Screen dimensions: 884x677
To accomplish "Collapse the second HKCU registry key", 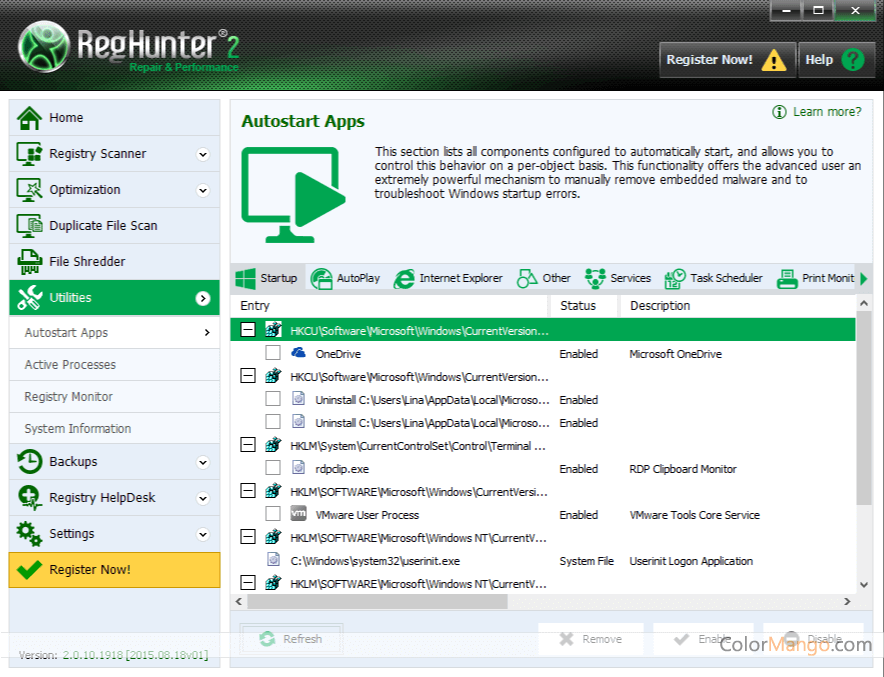I will click(x=247, y=375).
